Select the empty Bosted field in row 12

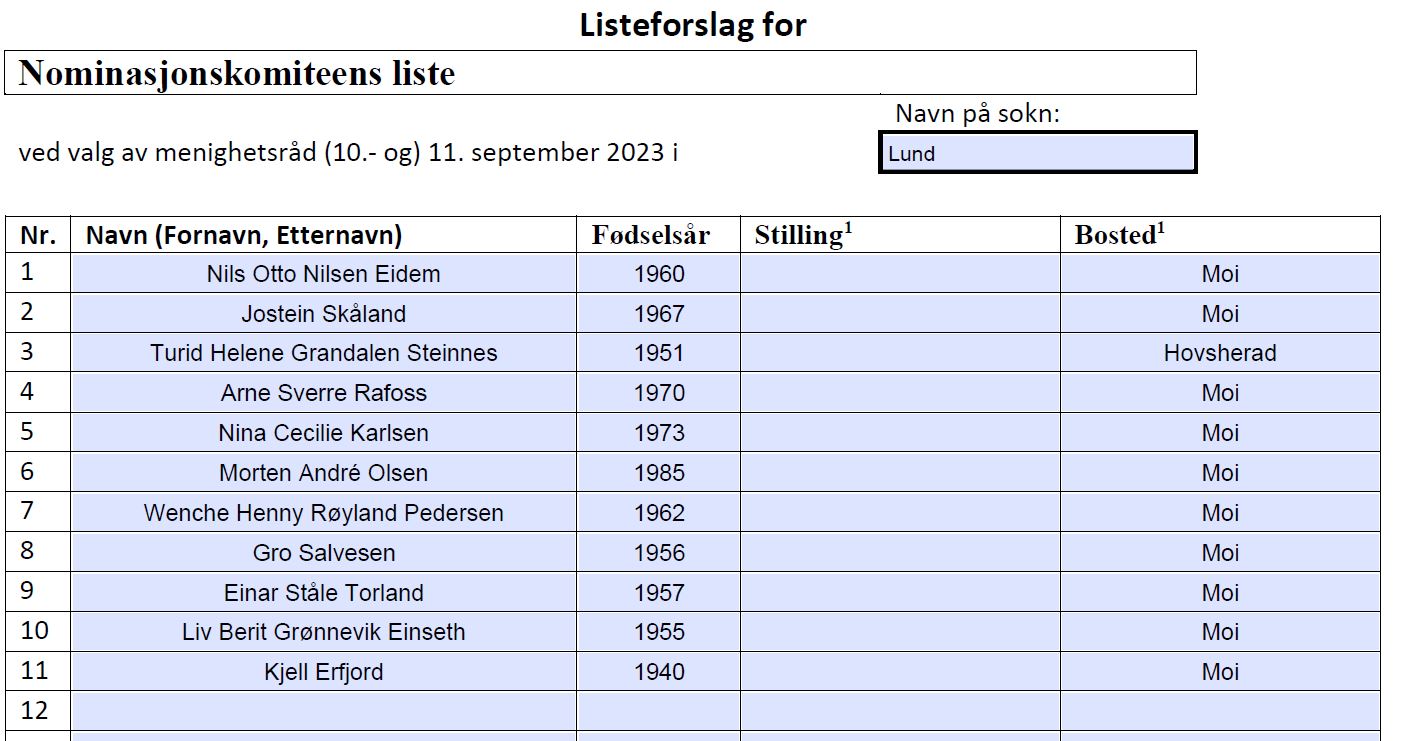(x=1220, y=711)
